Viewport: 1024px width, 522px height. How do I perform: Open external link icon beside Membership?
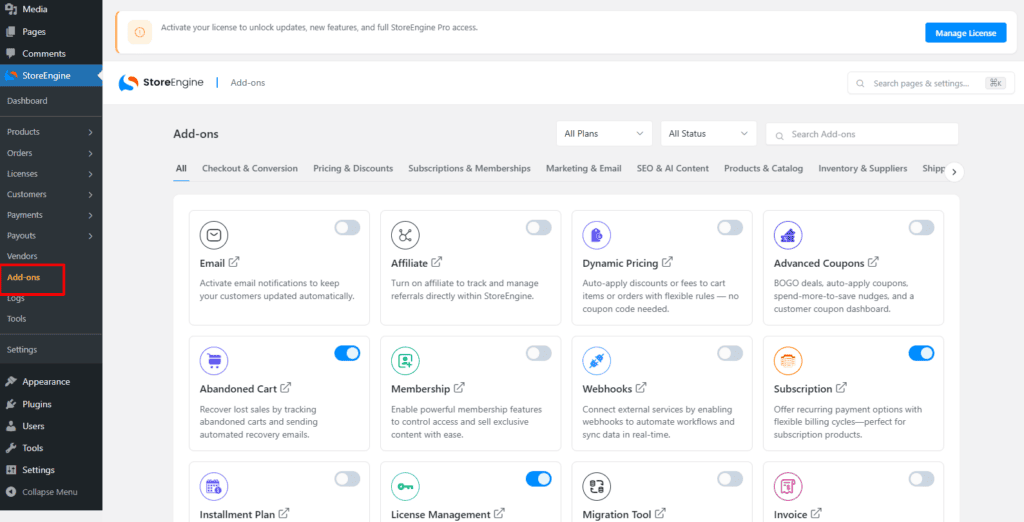pyautogui.click(x=459, y=387)
